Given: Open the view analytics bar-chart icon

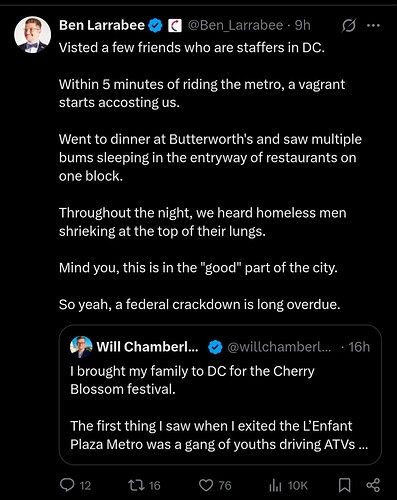Looking at the screenshot, I should click(x=275, y=486).
